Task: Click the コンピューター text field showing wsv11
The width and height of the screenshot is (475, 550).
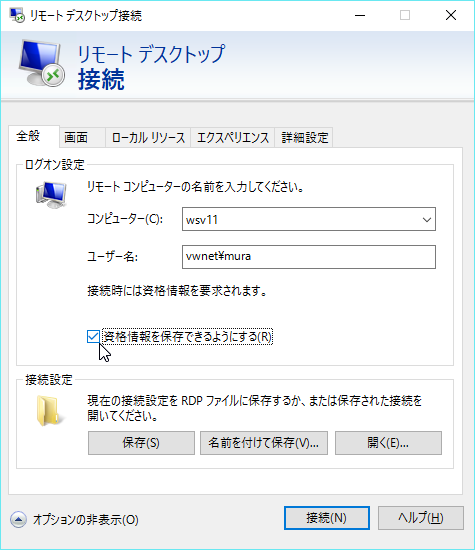Action: tap(301, 220)
